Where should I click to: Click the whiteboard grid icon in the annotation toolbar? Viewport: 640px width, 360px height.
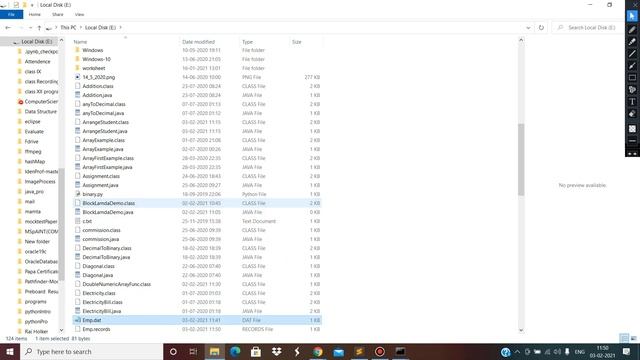(632, 129)
